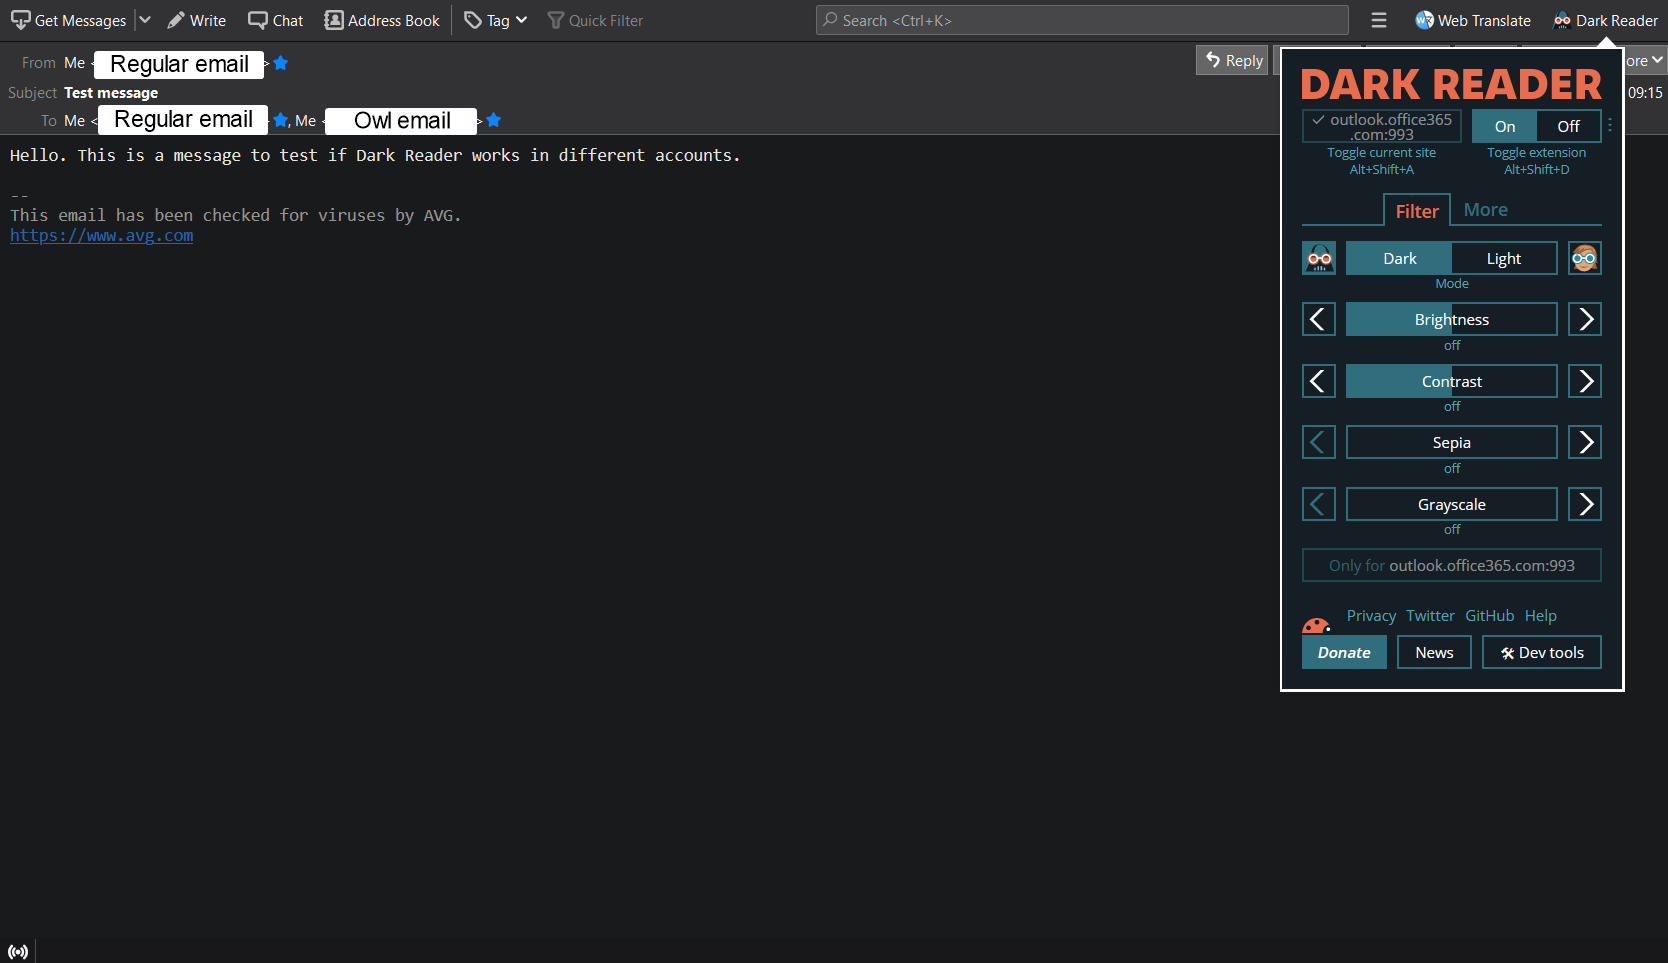1668x963 pixels.
Task: Open the three-dot menu beside On/Off
Action: [x=1610, y=126]
